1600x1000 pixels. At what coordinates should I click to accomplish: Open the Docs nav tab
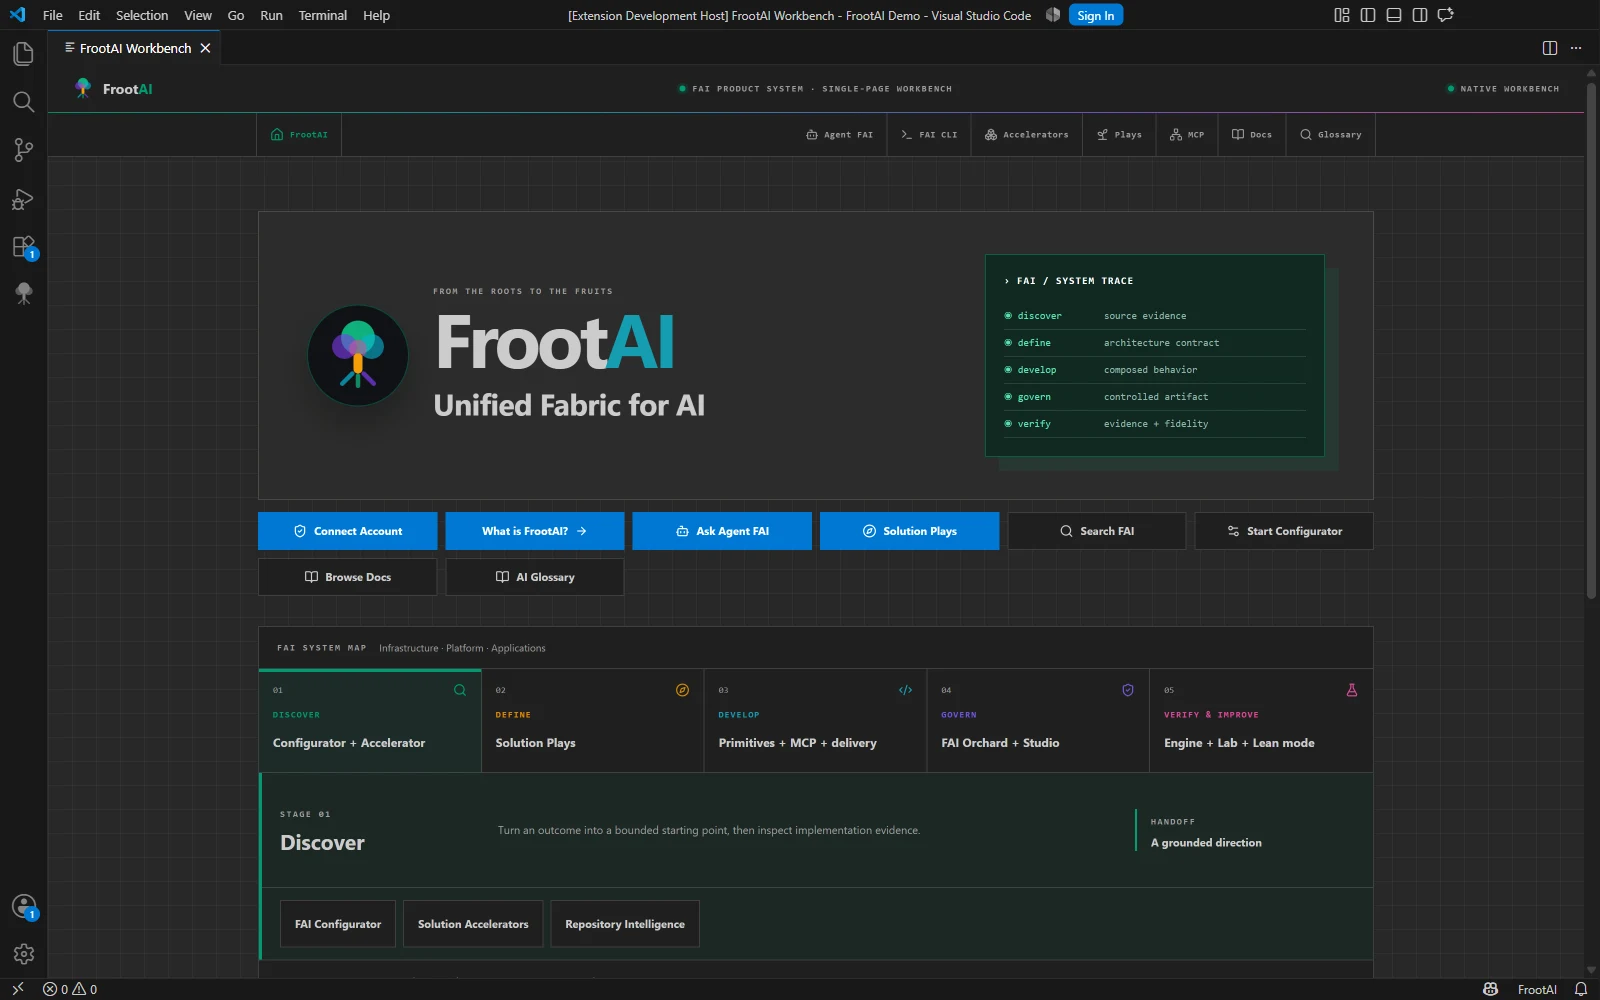[x=1252, y=134]
